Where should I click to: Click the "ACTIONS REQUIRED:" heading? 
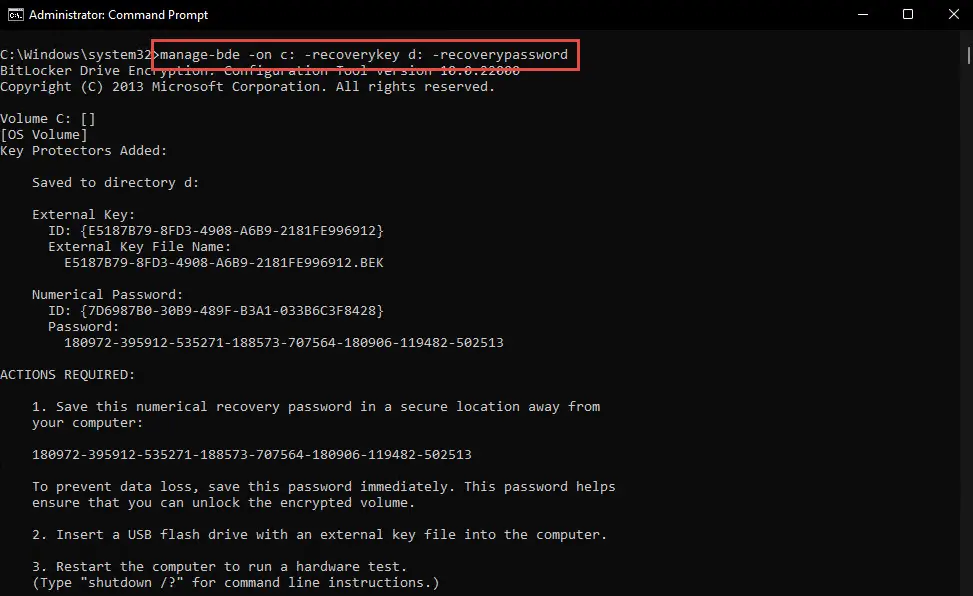[66, 375]
